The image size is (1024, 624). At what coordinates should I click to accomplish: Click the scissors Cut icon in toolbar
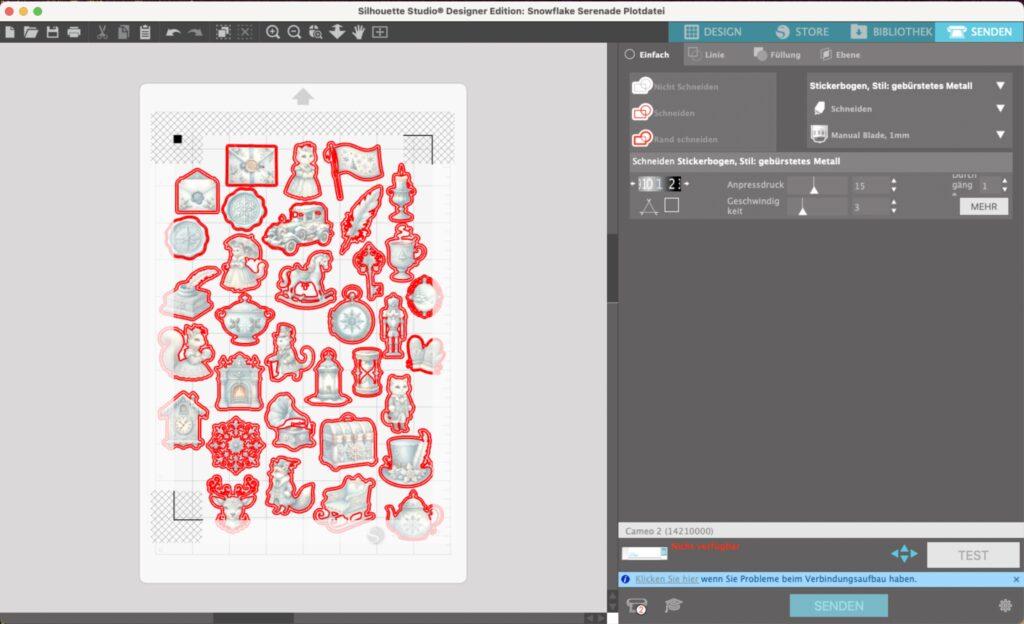(102, 32)
